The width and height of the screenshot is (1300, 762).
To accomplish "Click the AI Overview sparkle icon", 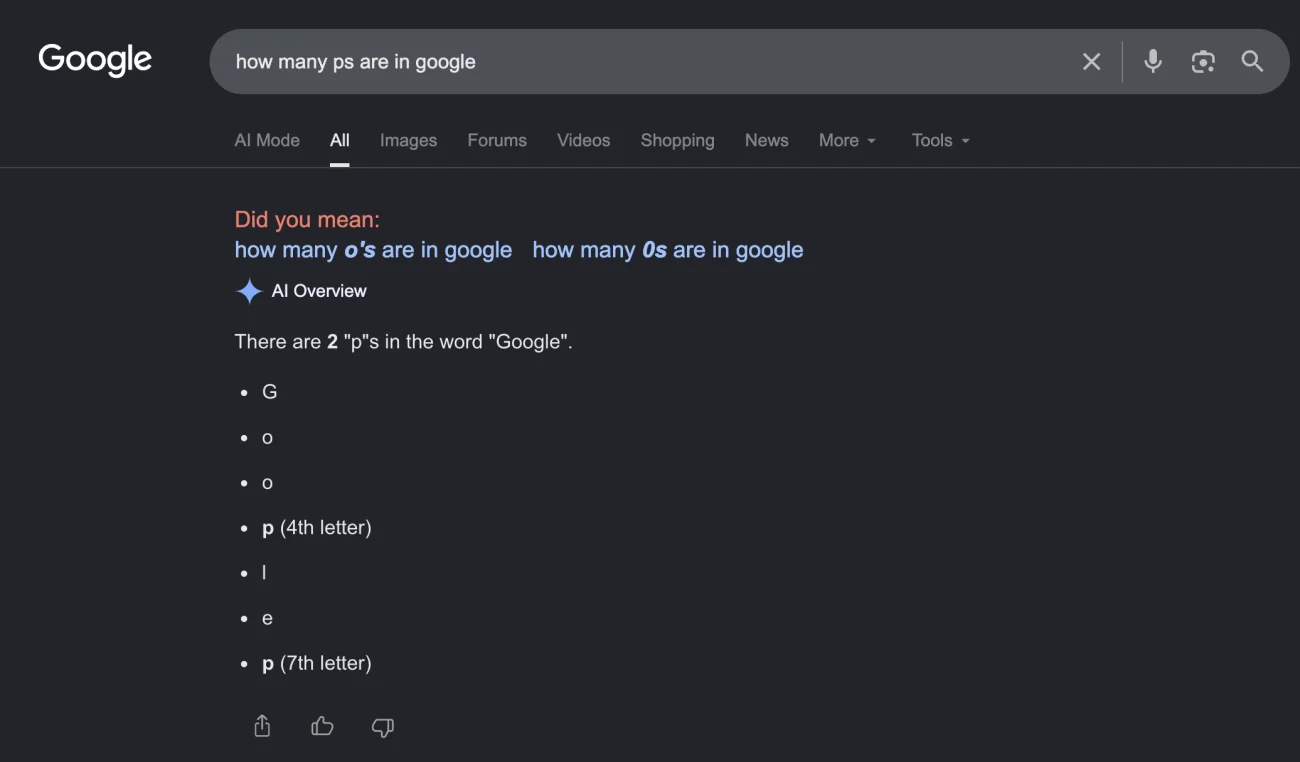I will point(248,291).
